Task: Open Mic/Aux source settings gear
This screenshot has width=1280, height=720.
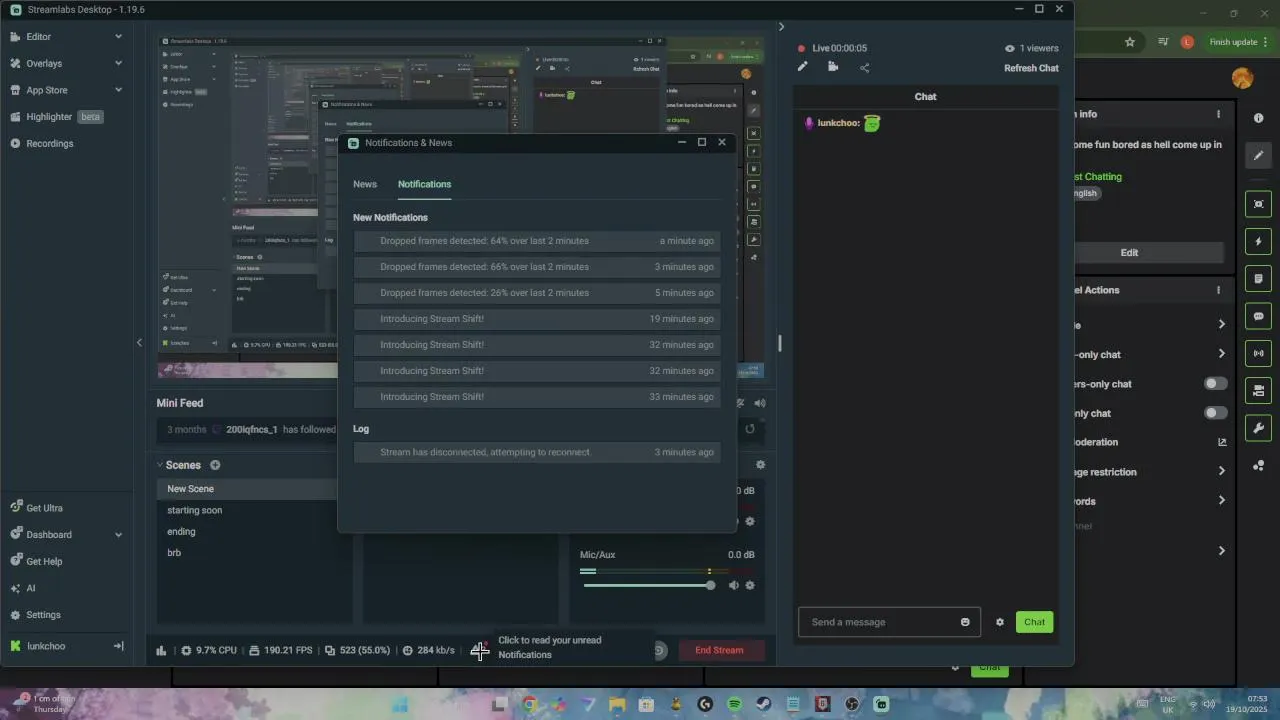Action: (x=750, y=585)
